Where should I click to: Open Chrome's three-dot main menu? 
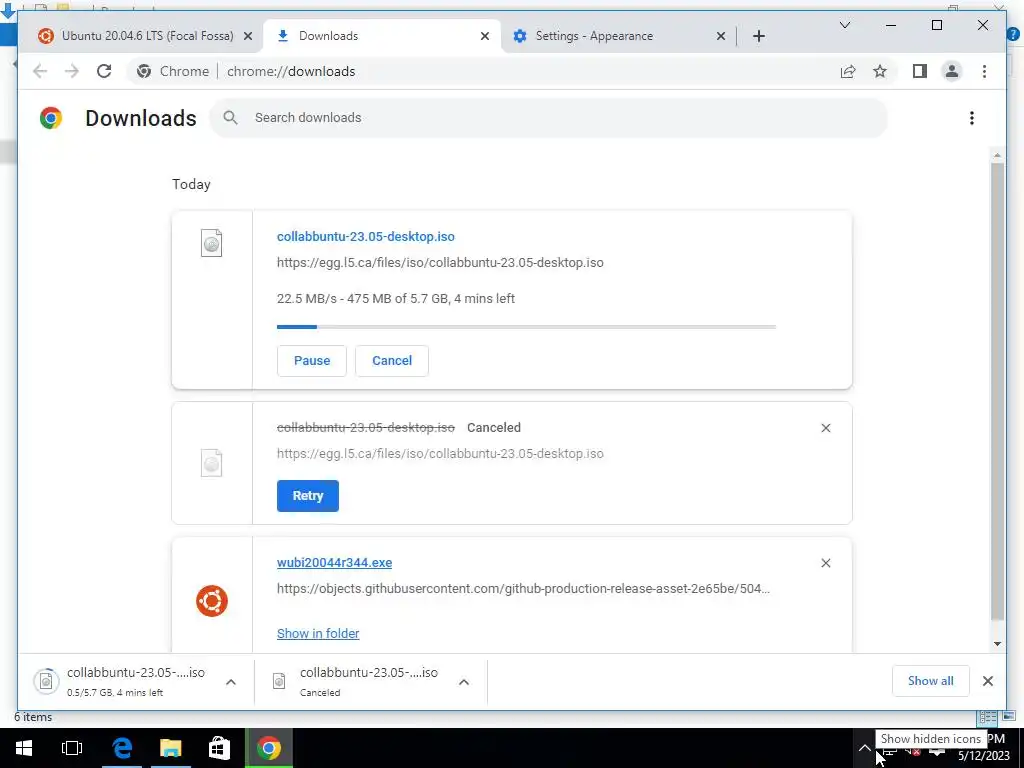tap(984, 71)
